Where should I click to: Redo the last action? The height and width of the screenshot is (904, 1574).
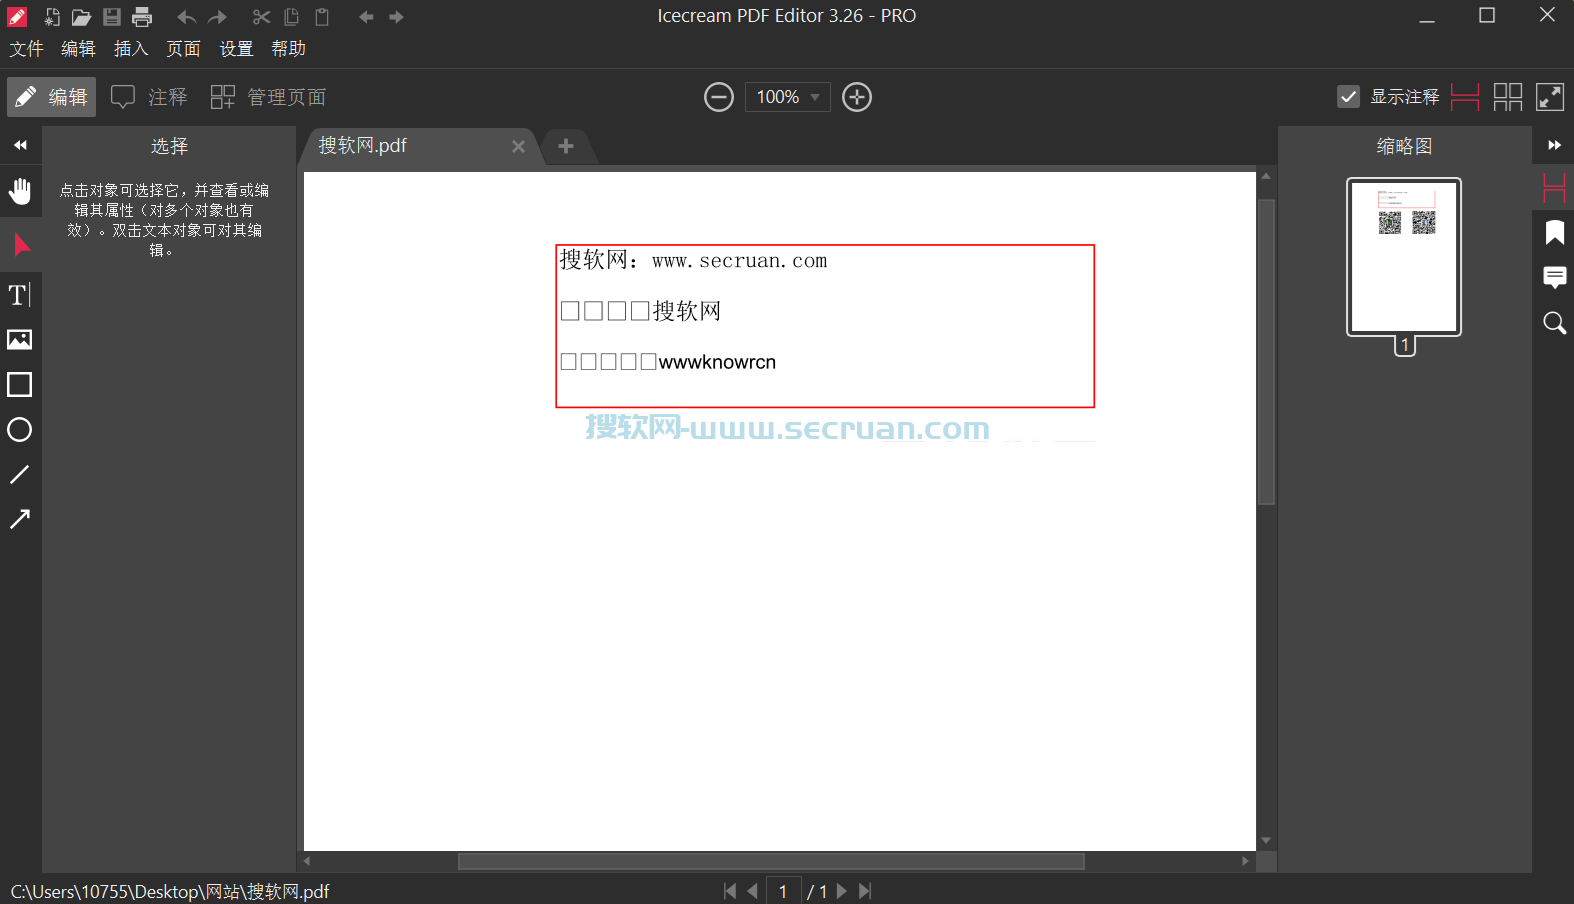pos(217,17)
